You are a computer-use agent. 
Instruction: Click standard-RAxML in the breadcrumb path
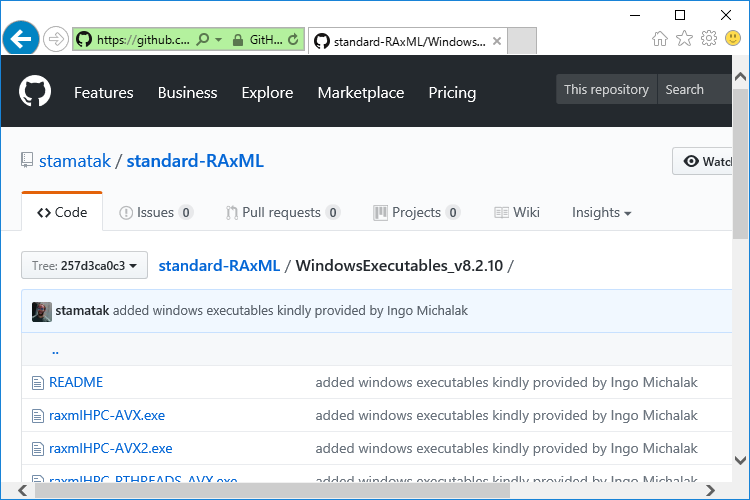[219, 265]
